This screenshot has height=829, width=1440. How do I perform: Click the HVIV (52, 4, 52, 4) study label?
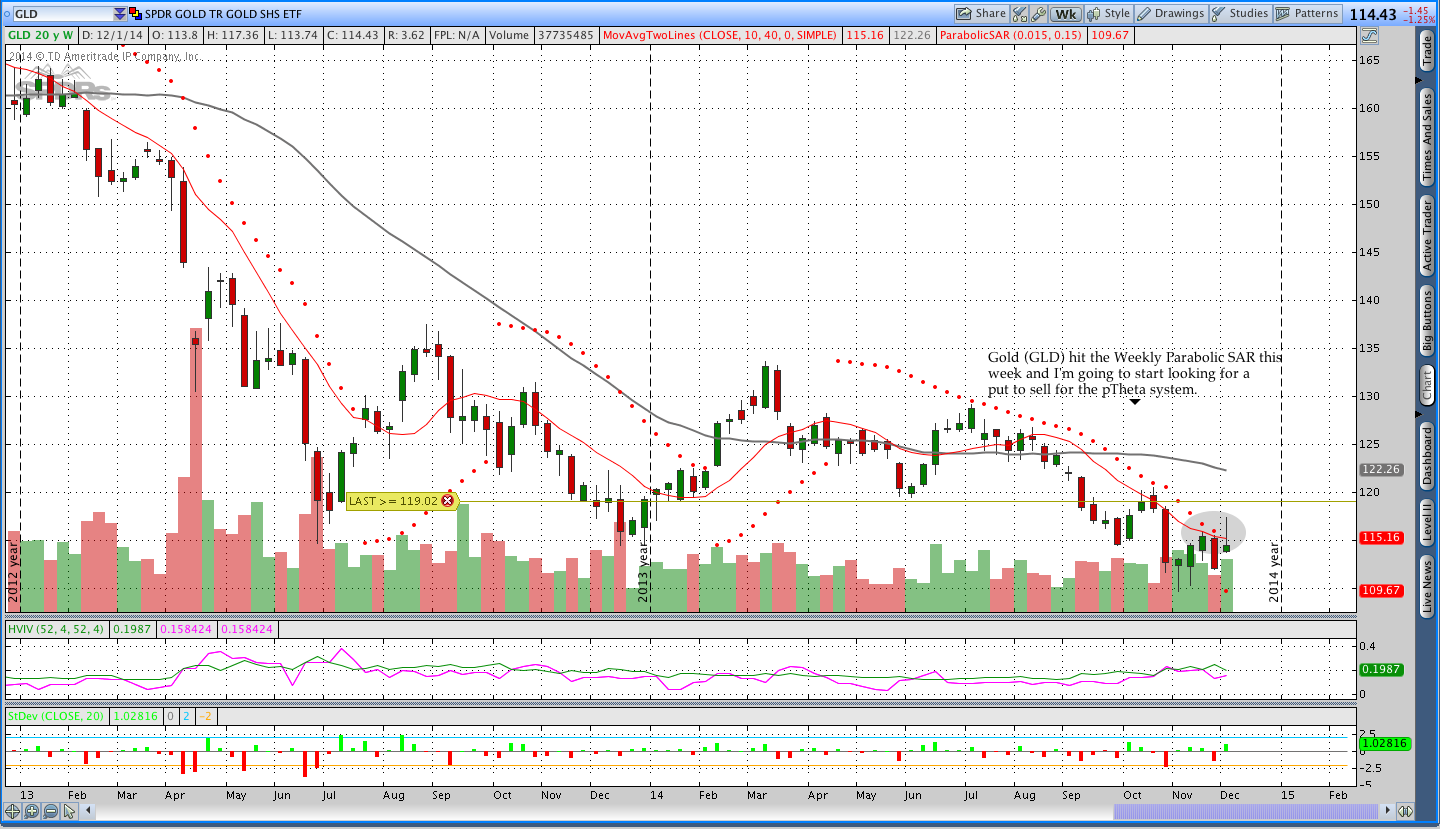pos(56,629)
